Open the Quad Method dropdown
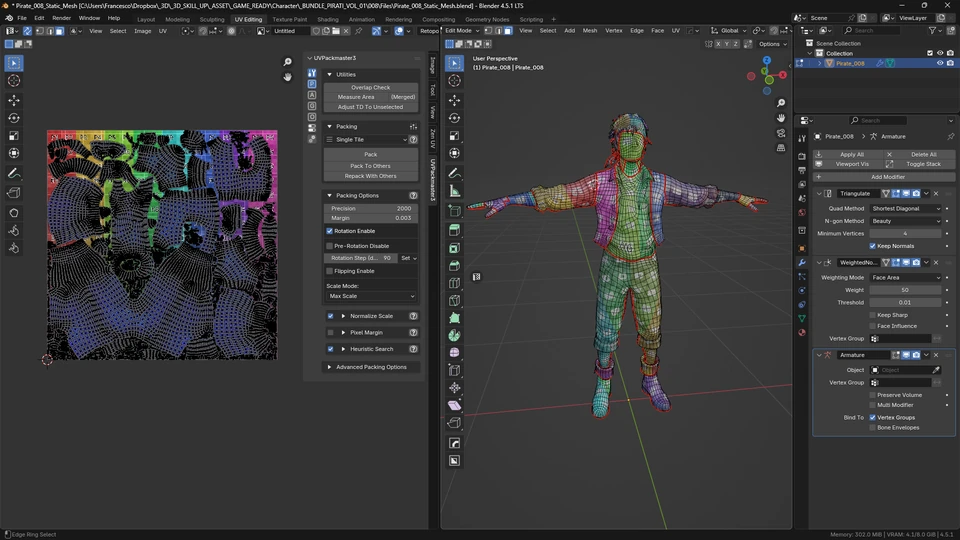This screenshot has height=540, width=960. (906, 208)
